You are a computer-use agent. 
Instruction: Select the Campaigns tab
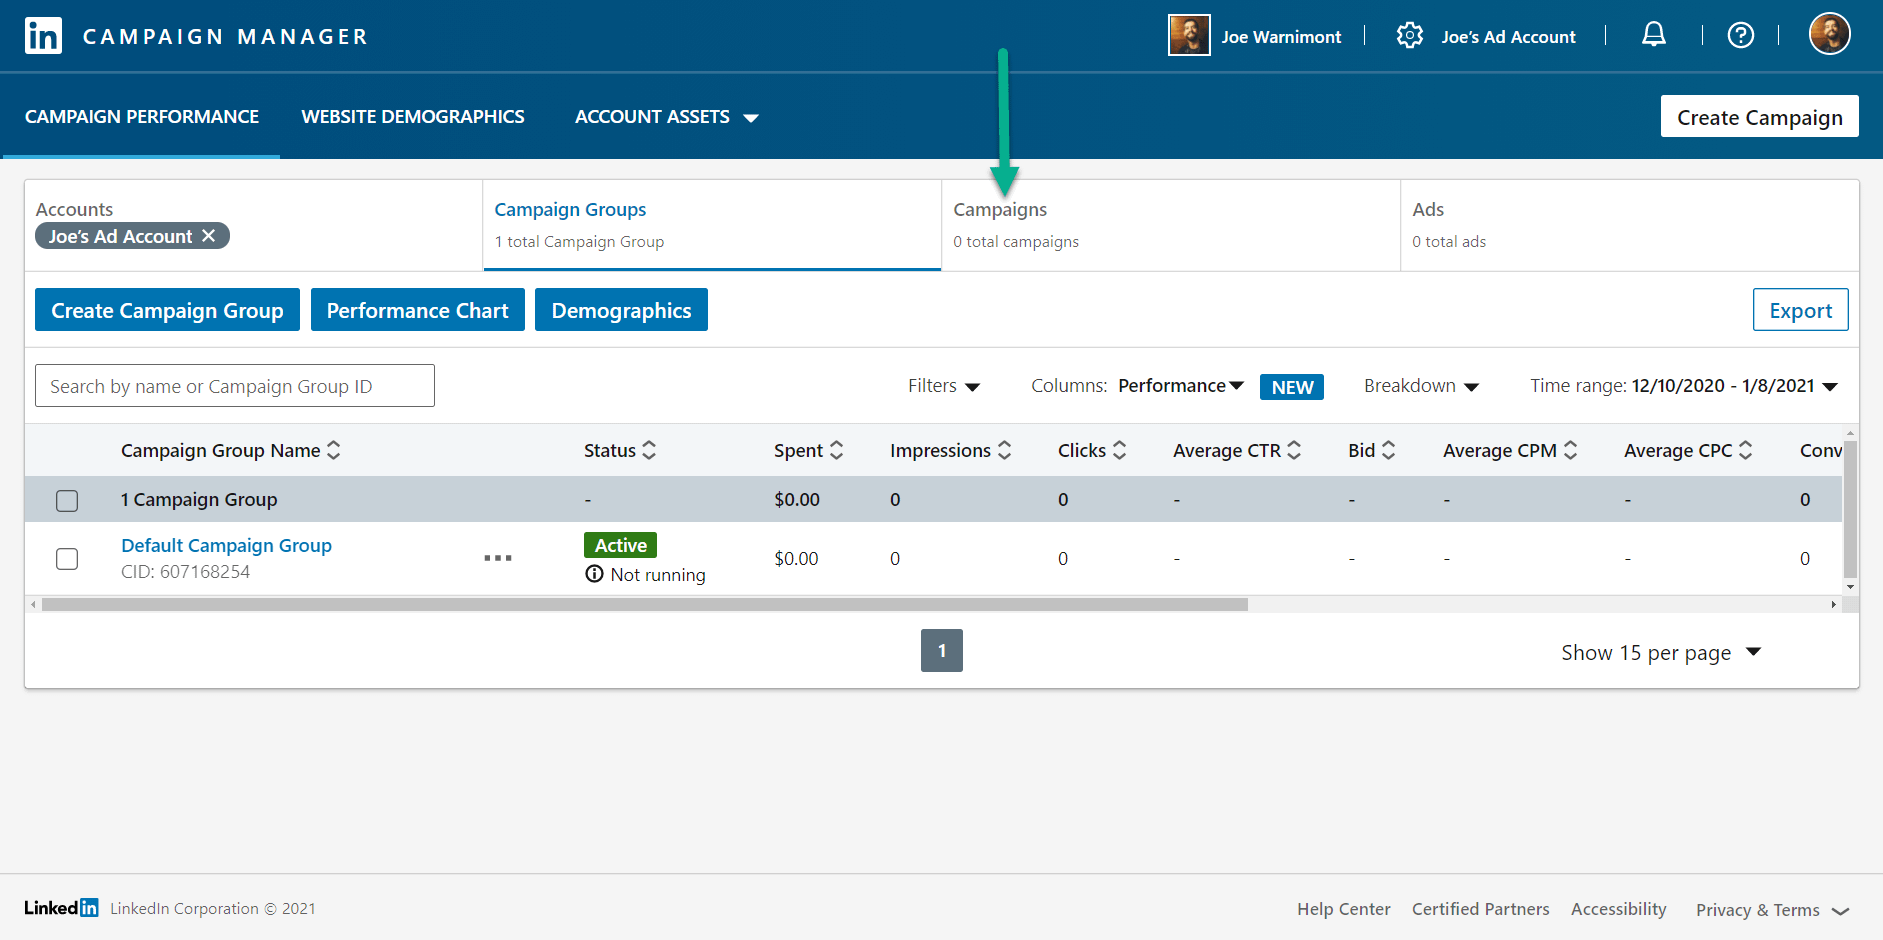(x=1171, y=225)
